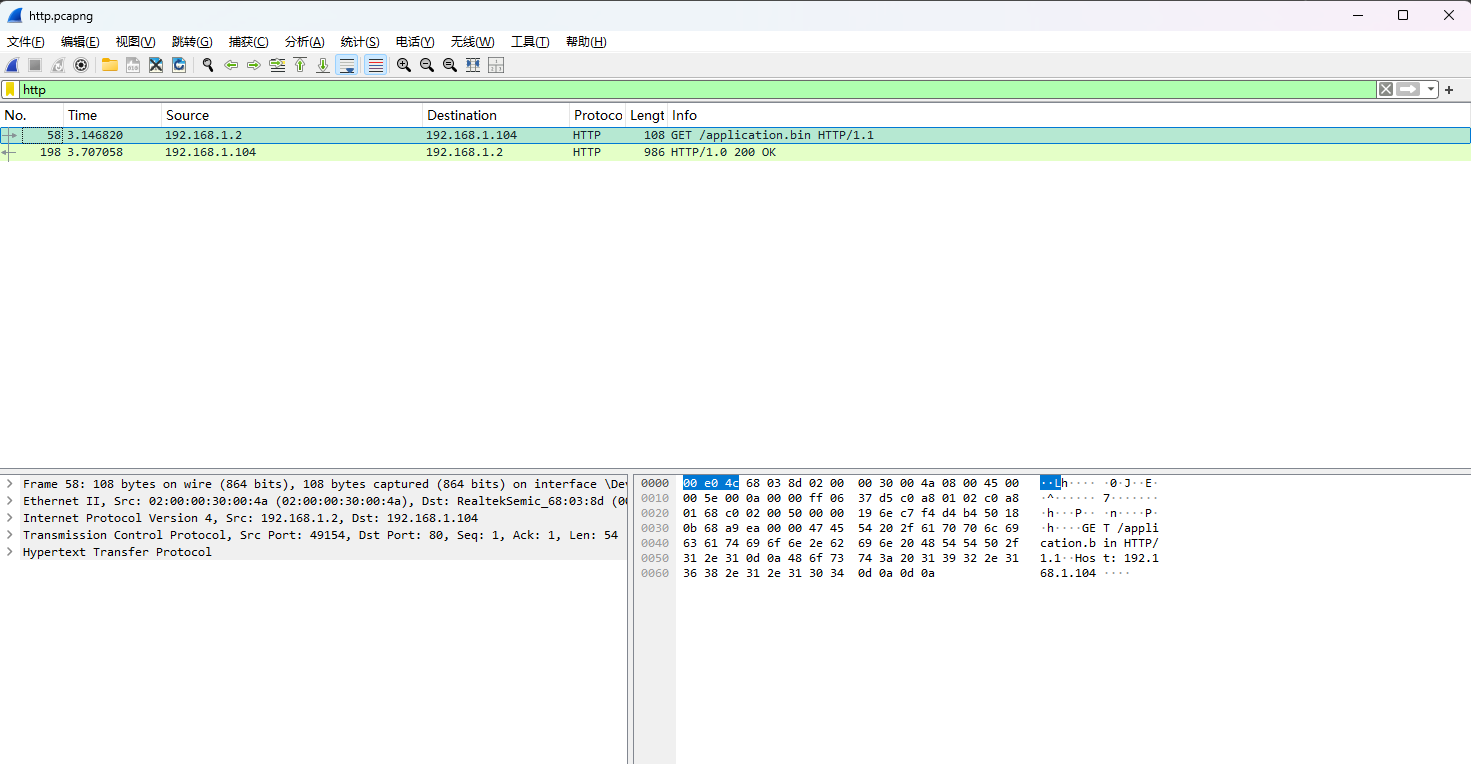1471x764 pixels.
Task: Expand Frame 58 tree node
Action: point(9,484)
